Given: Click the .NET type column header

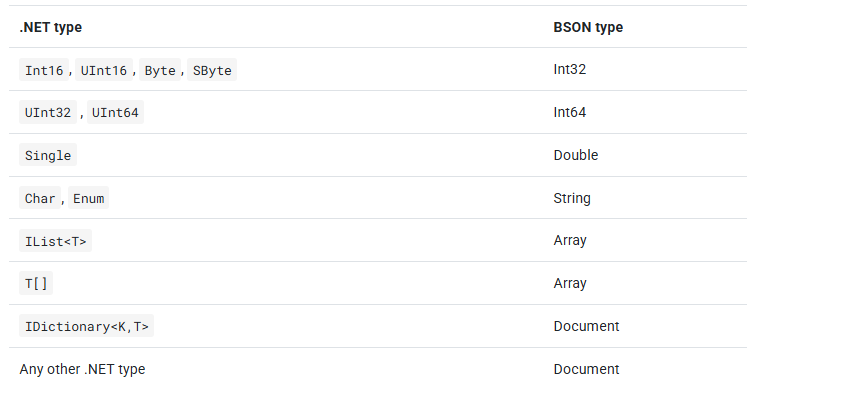Looking at the screenshot, I should [x=51, y=27].
